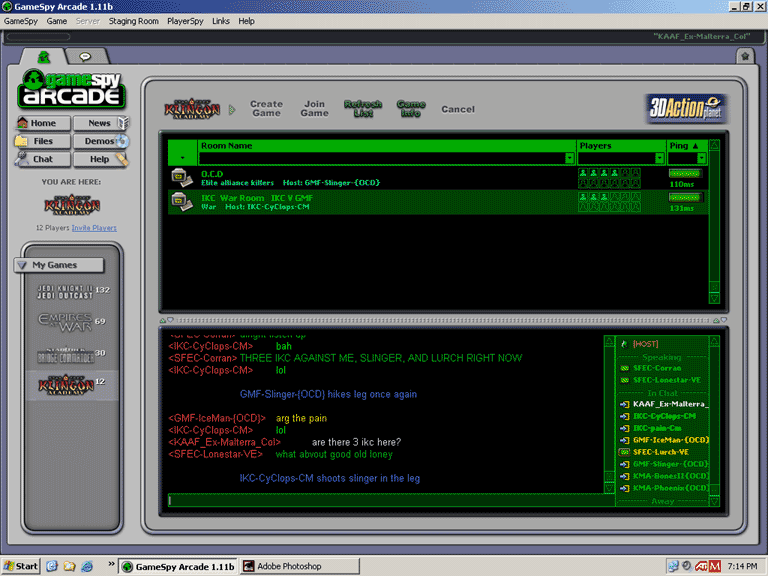Click the icon beside IKC-pain-Cm
The height and width of the screenshot is (576, 768).
[x=624, y=428]
